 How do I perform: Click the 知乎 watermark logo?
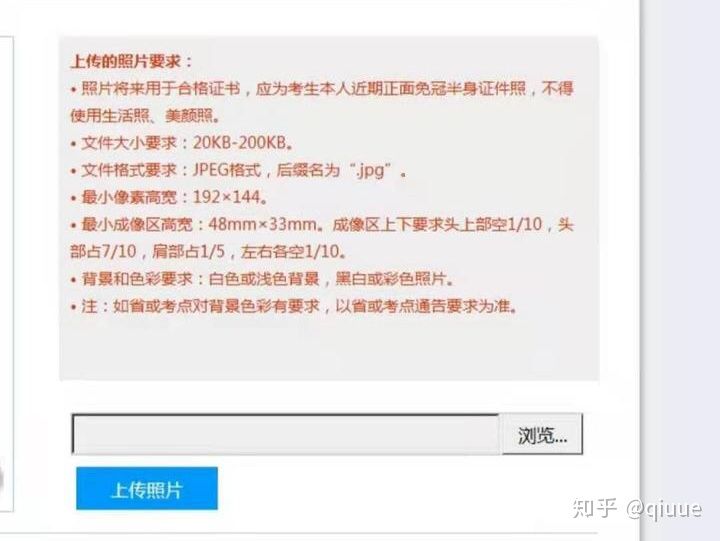click(x=594, y=507)
